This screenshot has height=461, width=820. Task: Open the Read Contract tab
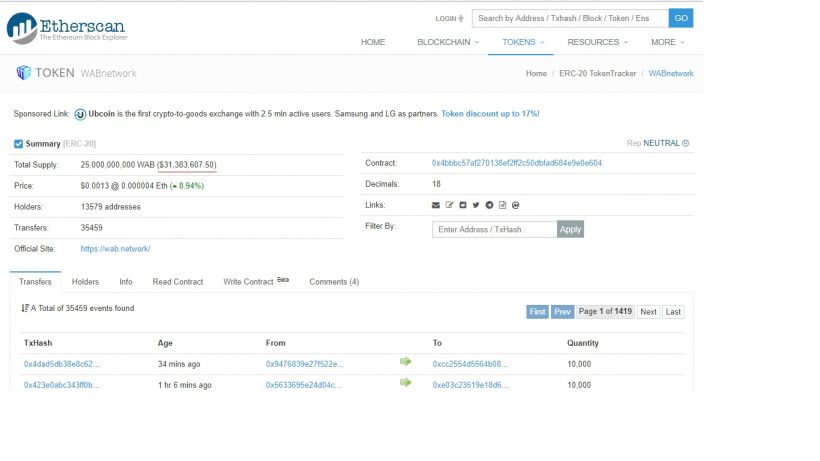pyautogui.click(x=177, y=282)
